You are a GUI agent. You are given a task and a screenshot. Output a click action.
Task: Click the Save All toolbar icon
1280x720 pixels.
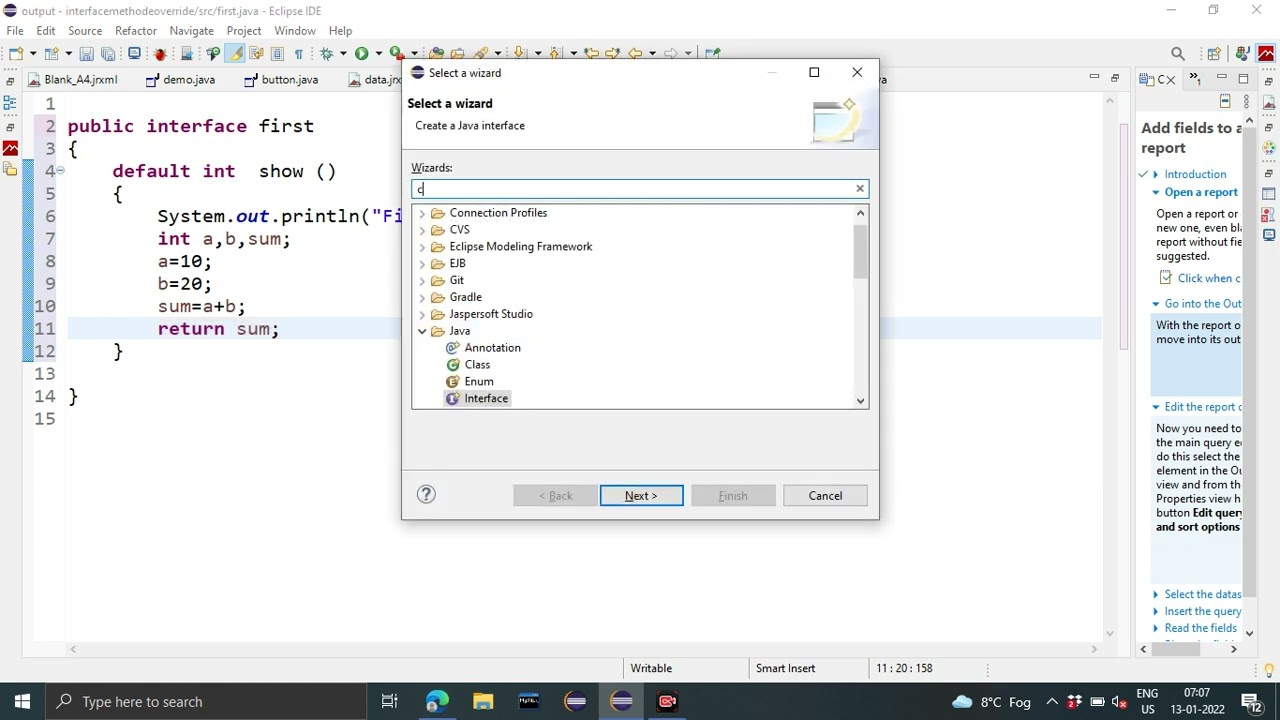[106, 53]
